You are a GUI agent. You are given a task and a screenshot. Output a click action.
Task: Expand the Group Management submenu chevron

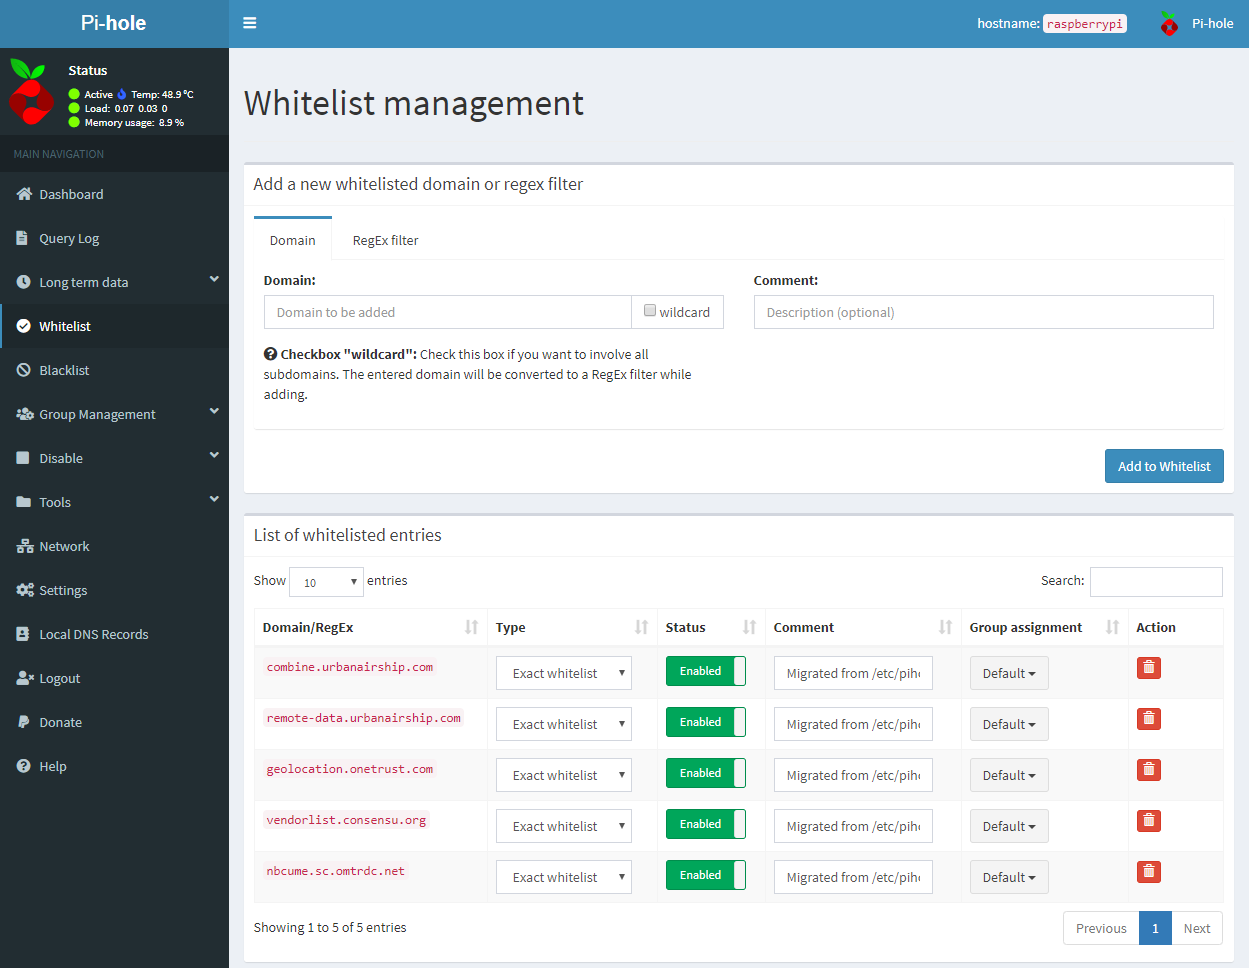coord(214,412)
